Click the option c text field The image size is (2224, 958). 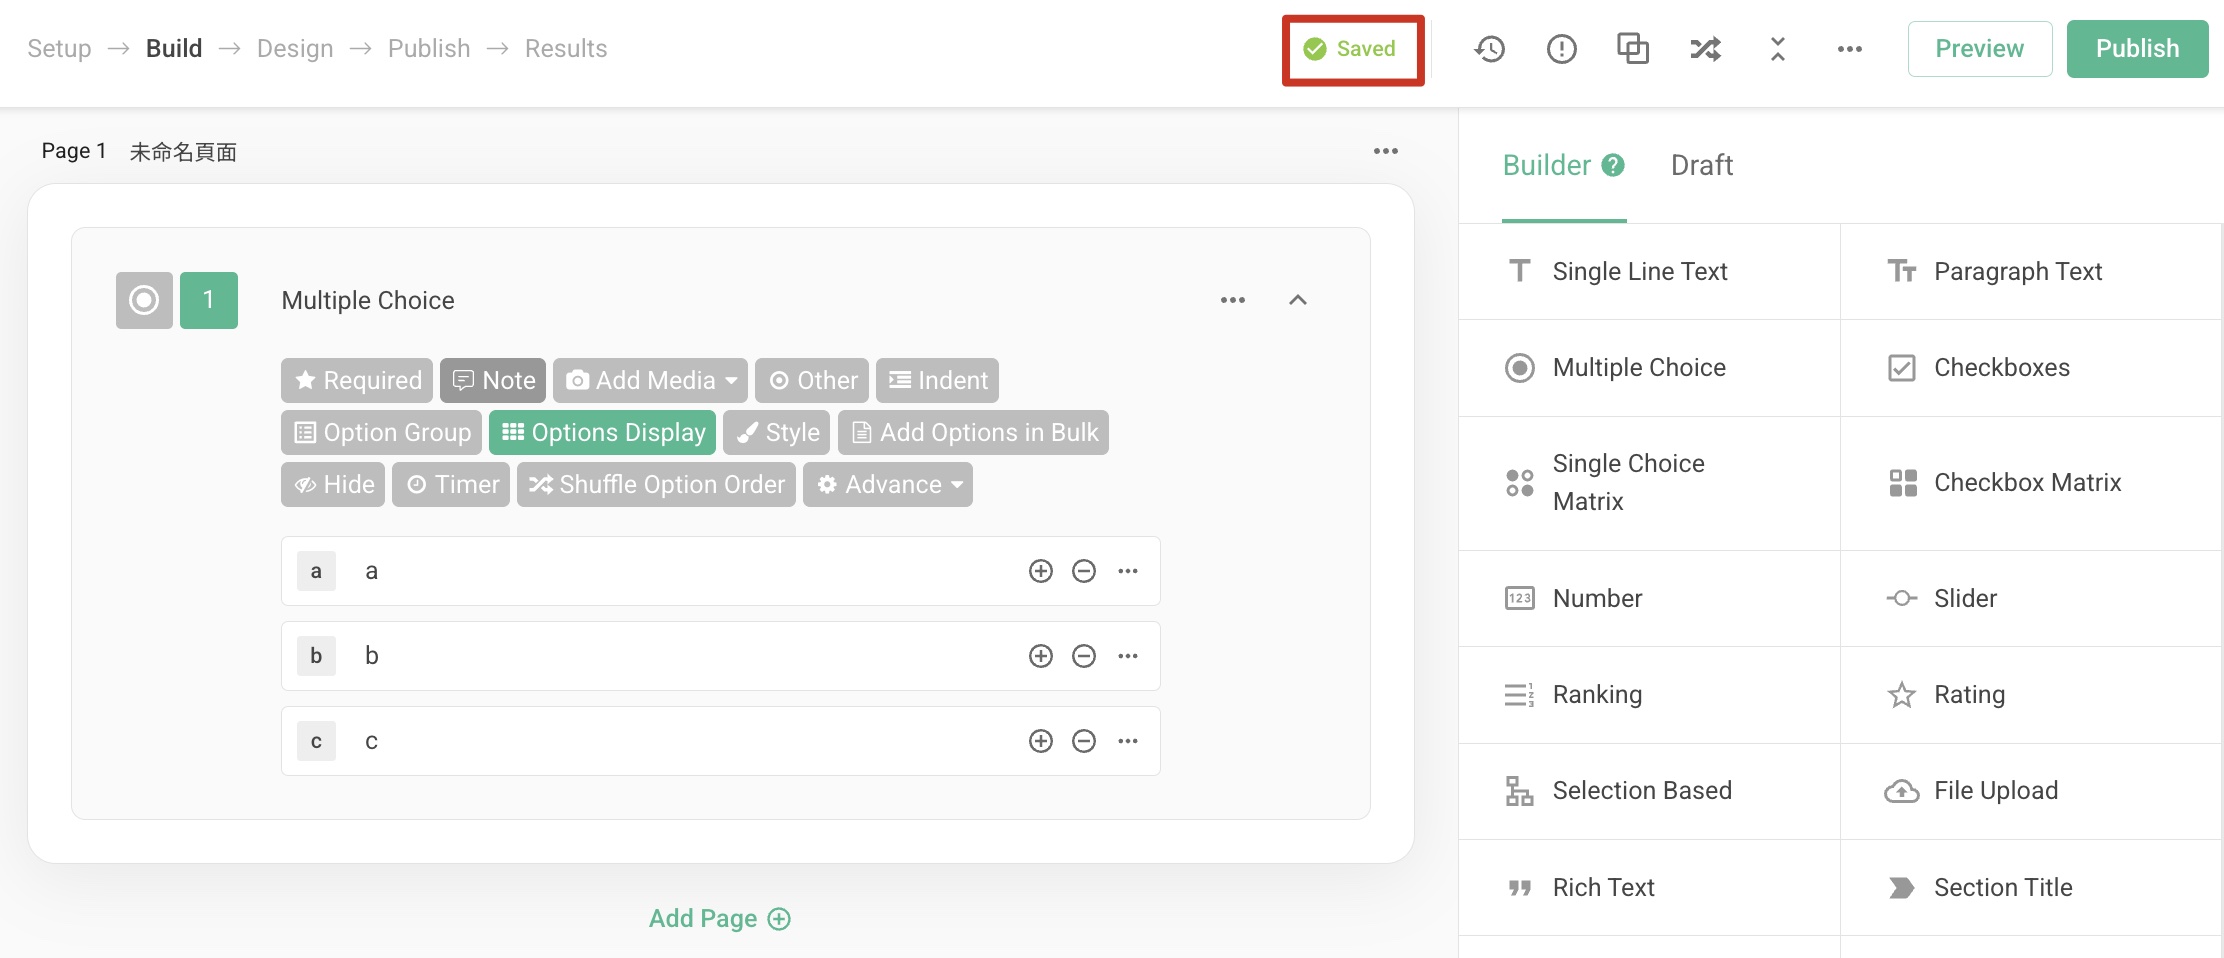[680, 741]
